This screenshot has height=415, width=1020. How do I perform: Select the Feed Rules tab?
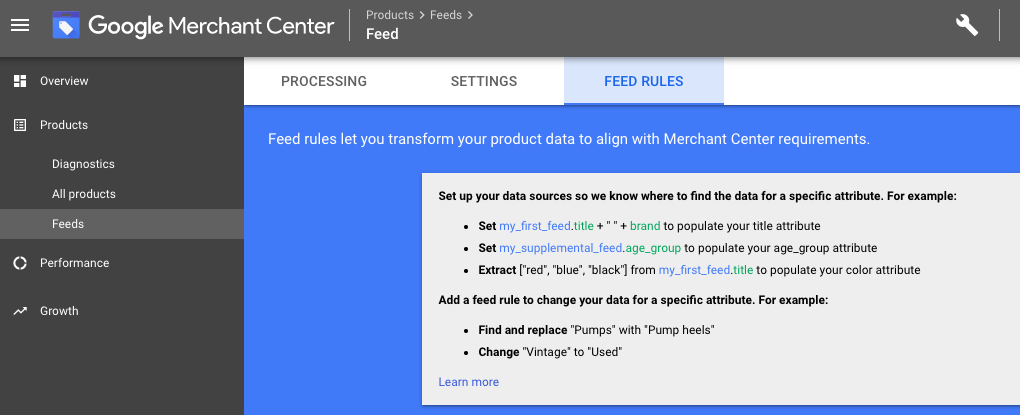(644, 81)
